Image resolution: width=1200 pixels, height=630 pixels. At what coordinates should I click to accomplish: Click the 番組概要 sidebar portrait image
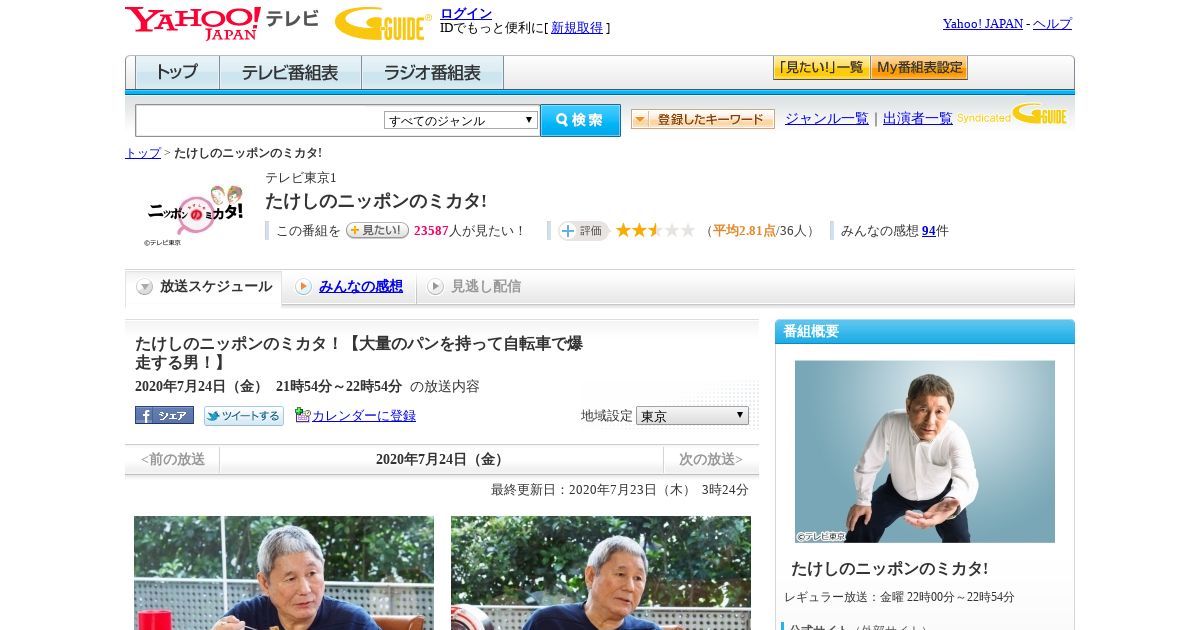click(925, 452)
